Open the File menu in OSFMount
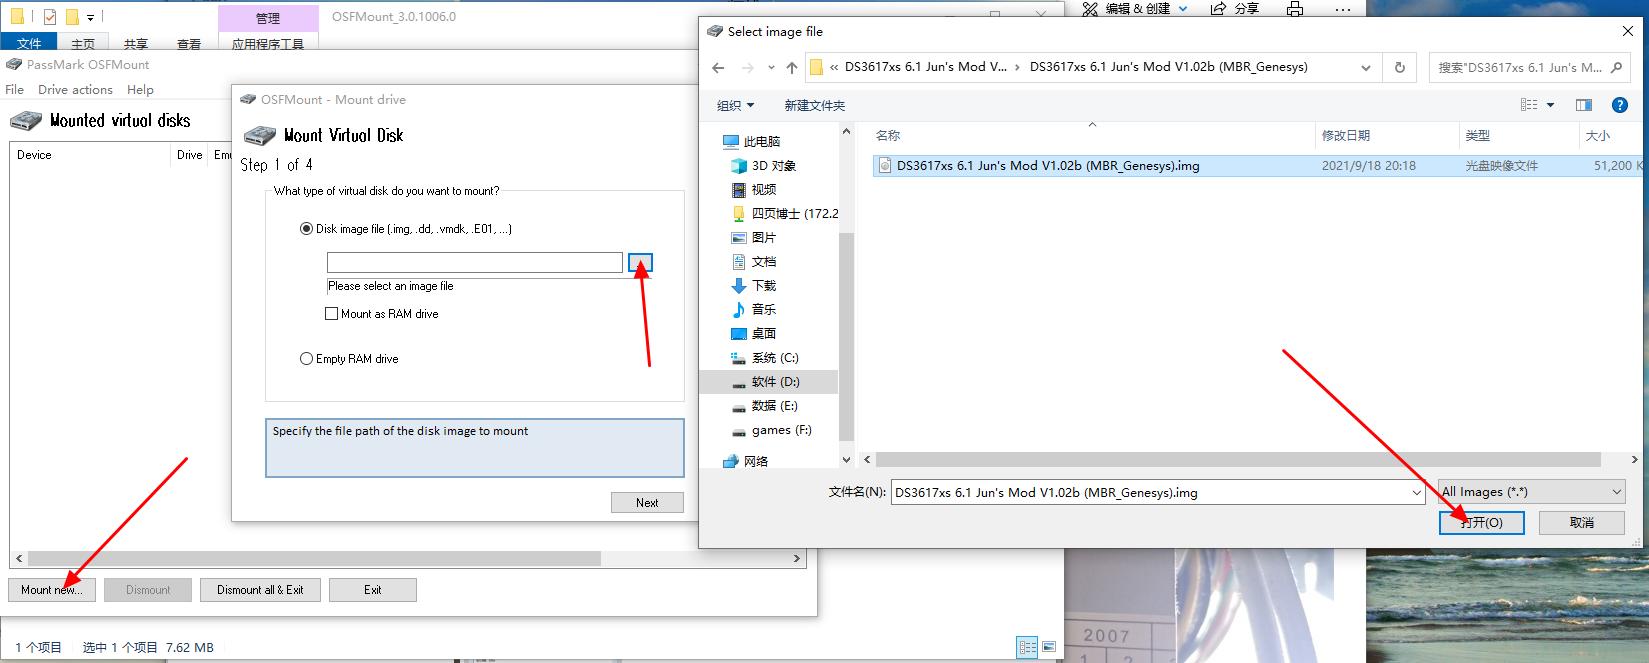The height and width of the screenshot is (663, 1649). [14, 89]
